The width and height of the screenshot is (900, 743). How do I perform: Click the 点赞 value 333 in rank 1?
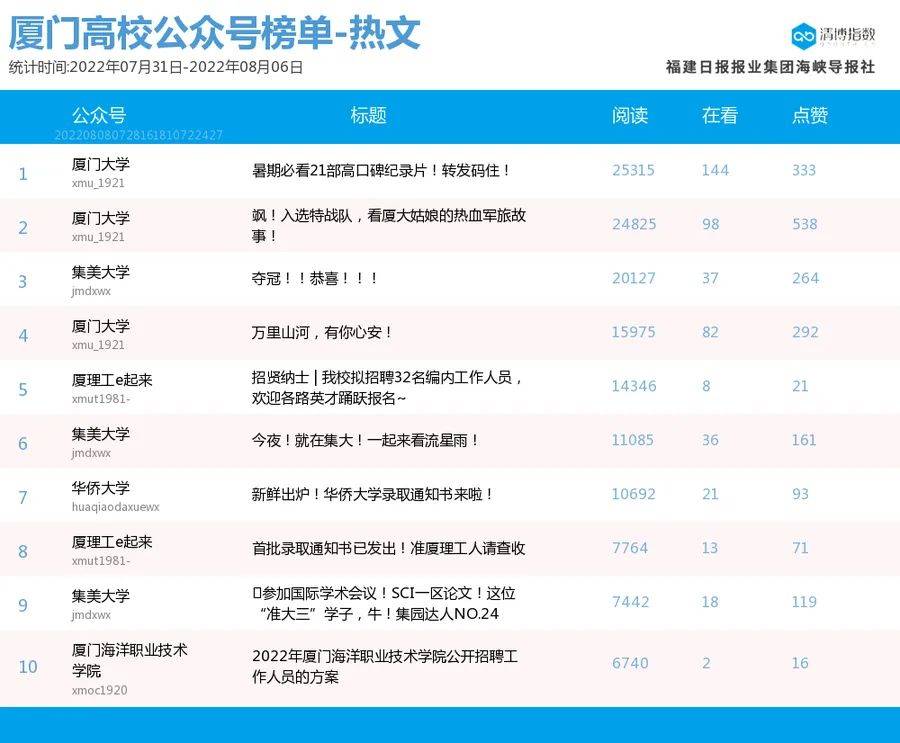coord(804,171)
